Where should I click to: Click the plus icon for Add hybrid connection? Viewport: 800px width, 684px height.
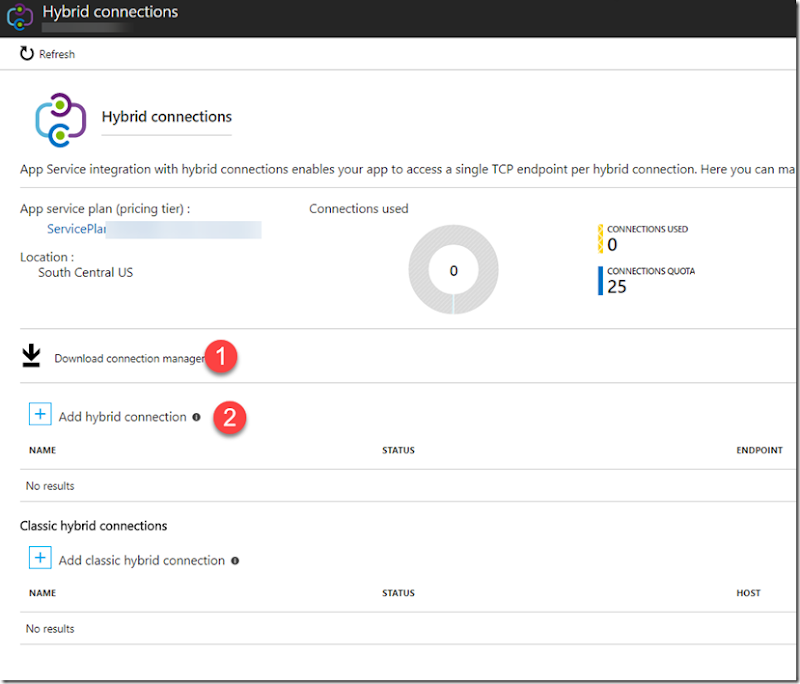40,414
